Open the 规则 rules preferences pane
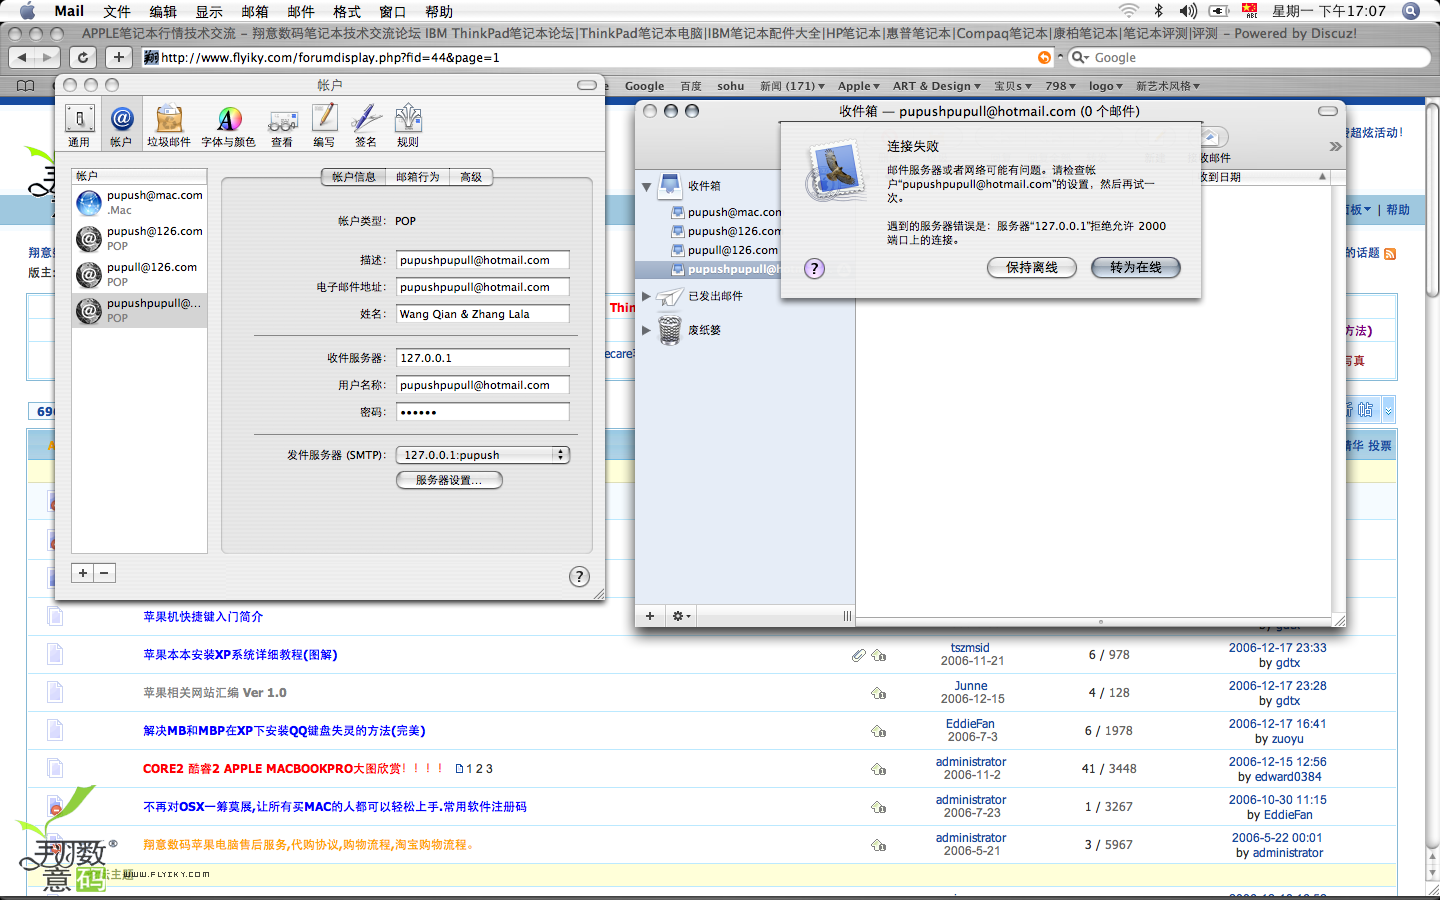Viewport: 1440px width, 900px height. pos(408,125)
